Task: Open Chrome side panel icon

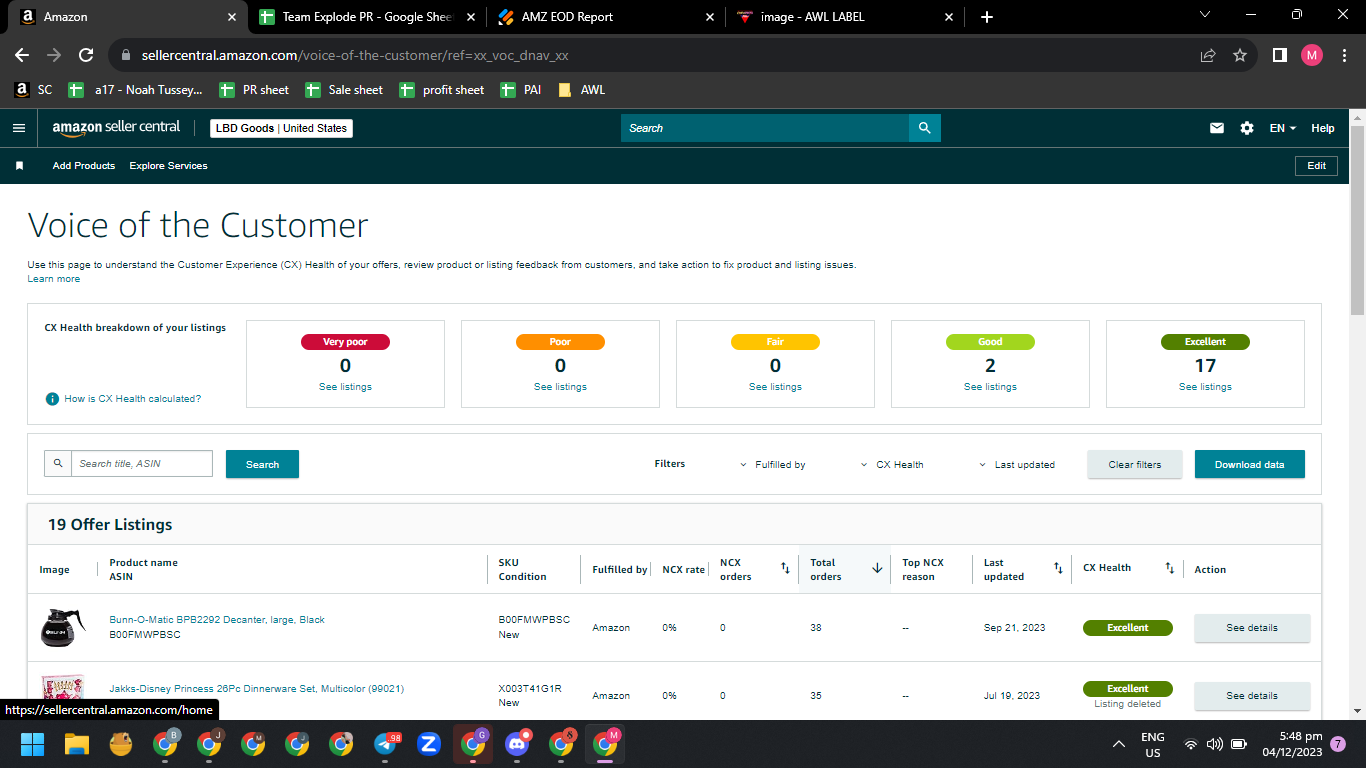Action: point(1279,55)
